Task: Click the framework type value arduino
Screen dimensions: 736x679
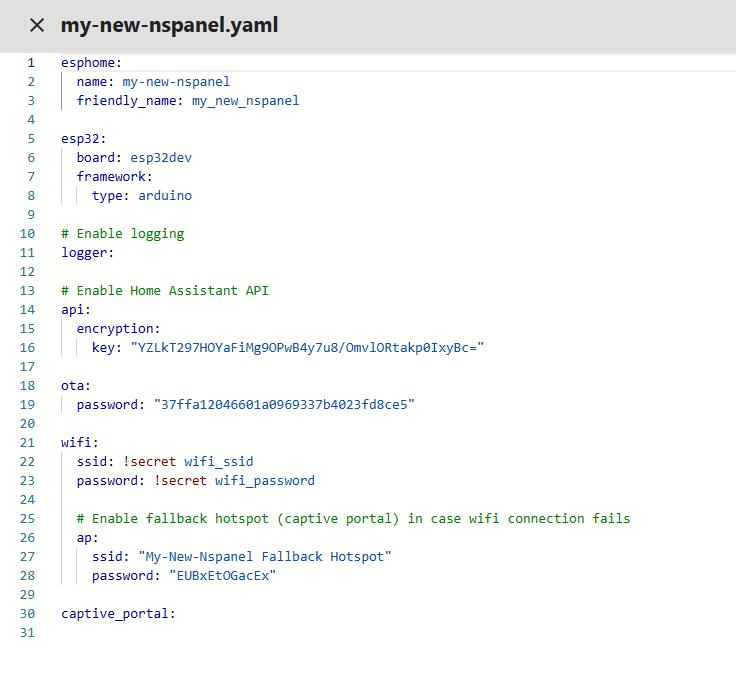Action: pyautogui.click(x=165, y=196)
